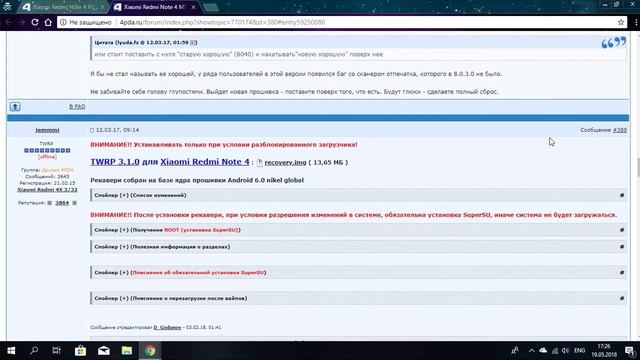
Task: Download the recovery.img attachment
Action: click(x=285, y=162)
